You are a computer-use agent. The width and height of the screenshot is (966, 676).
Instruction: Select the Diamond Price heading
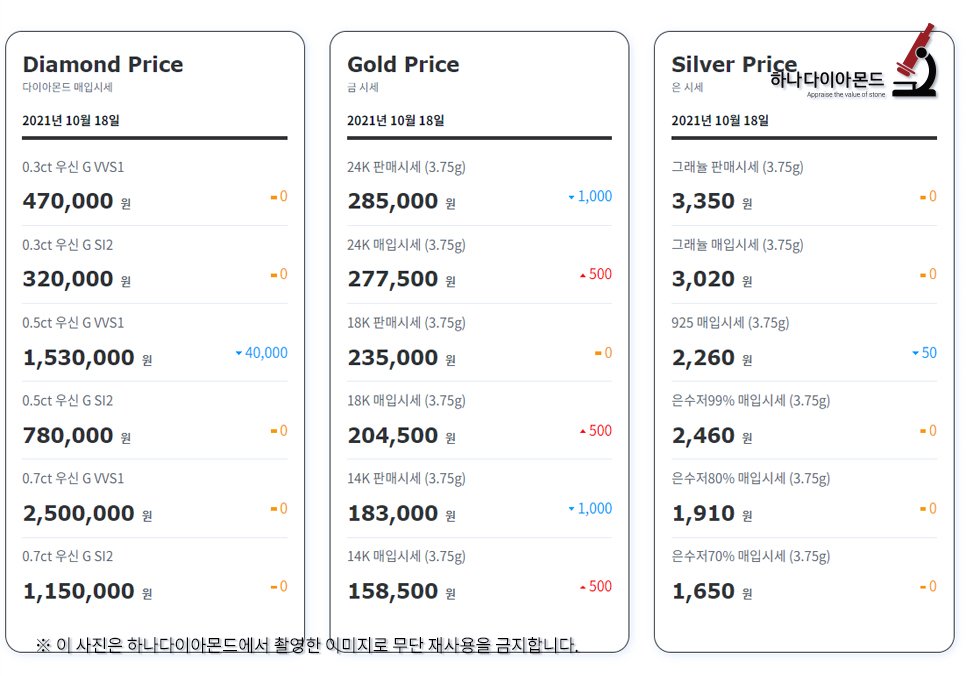click(103, 65)
